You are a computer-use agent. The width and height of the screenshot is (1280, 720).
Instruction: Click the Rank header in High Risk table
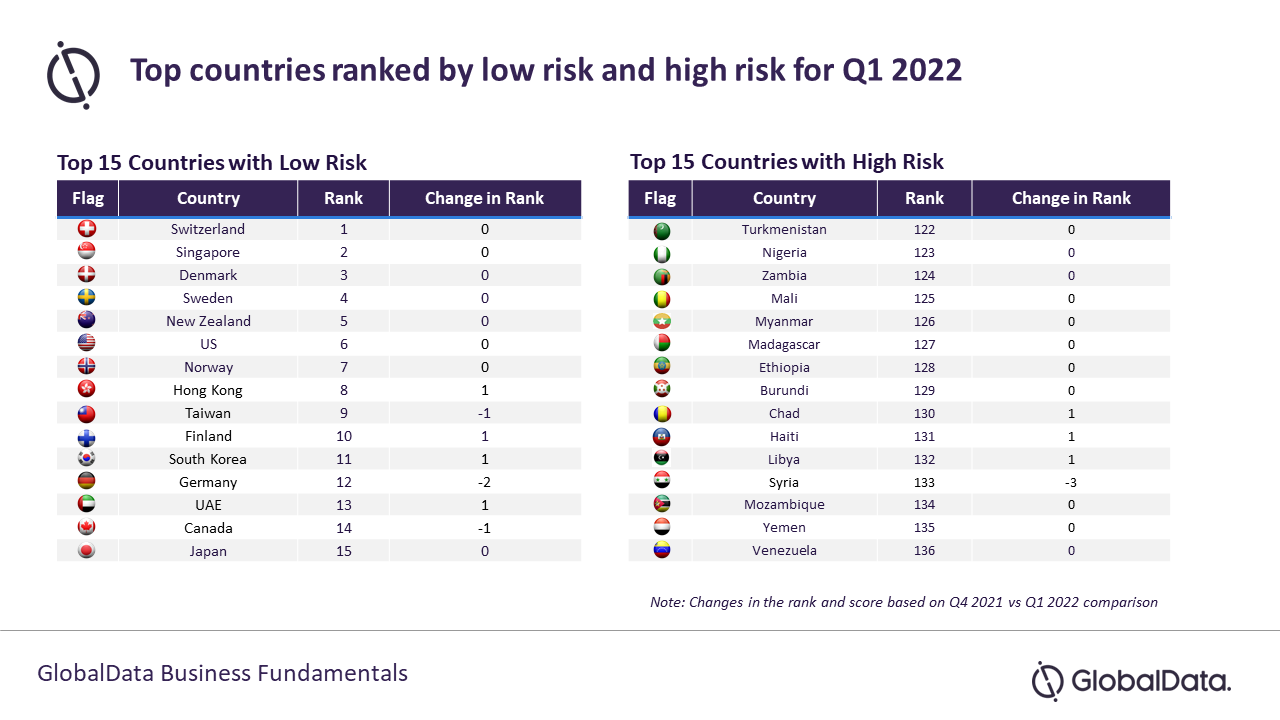[x=924, y=198]
